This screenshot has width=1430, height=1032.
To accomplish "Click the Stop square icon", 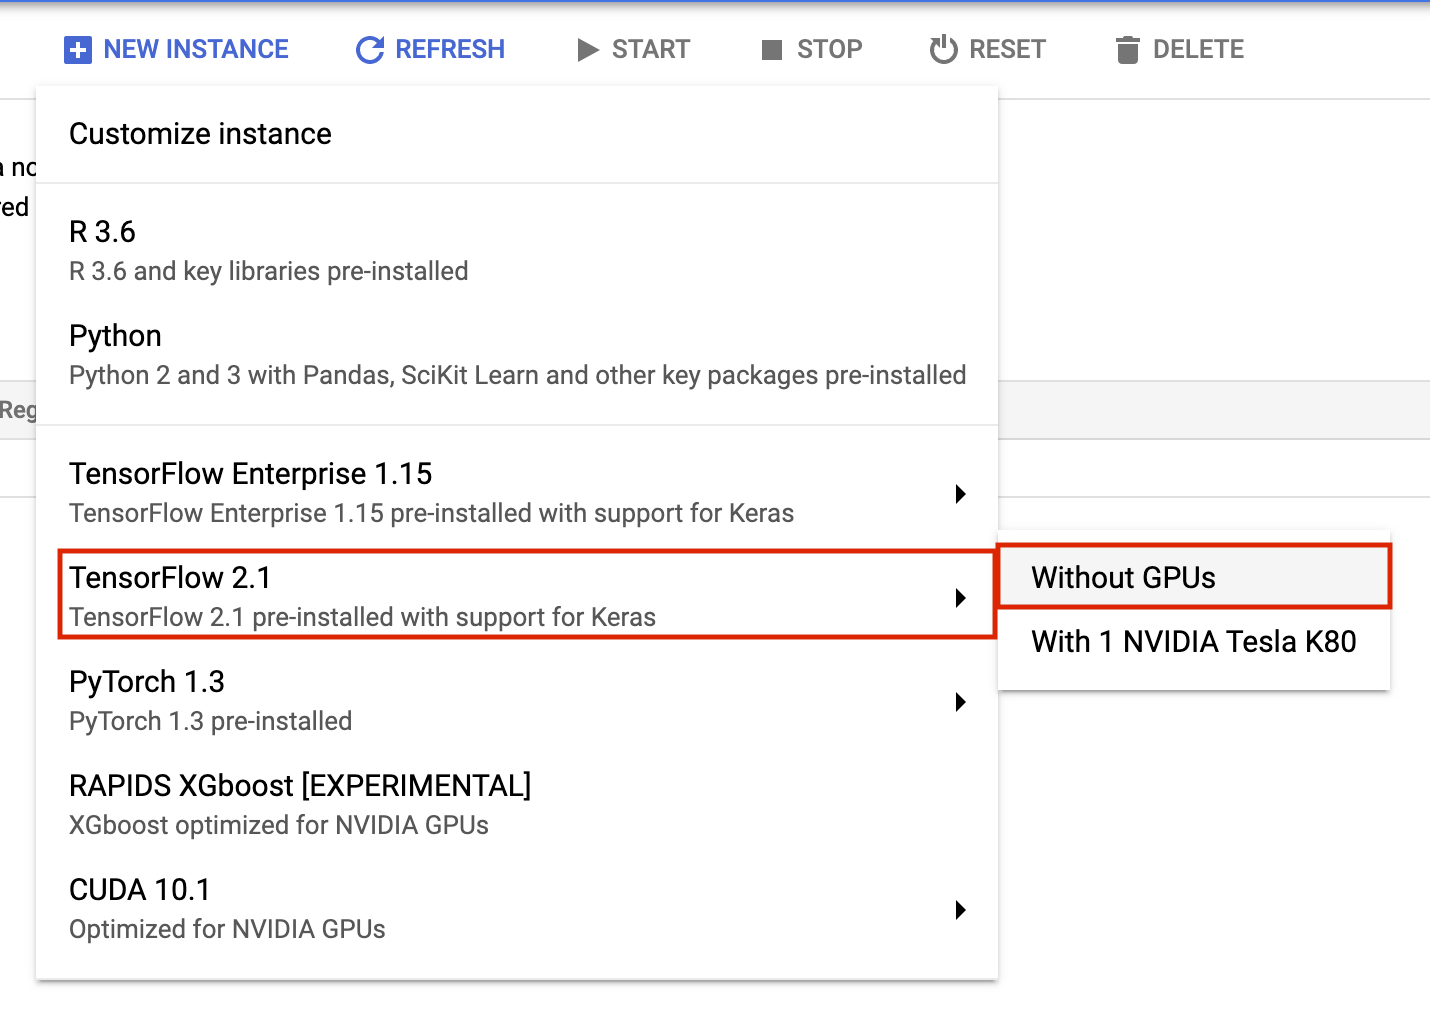I will 772,50.
